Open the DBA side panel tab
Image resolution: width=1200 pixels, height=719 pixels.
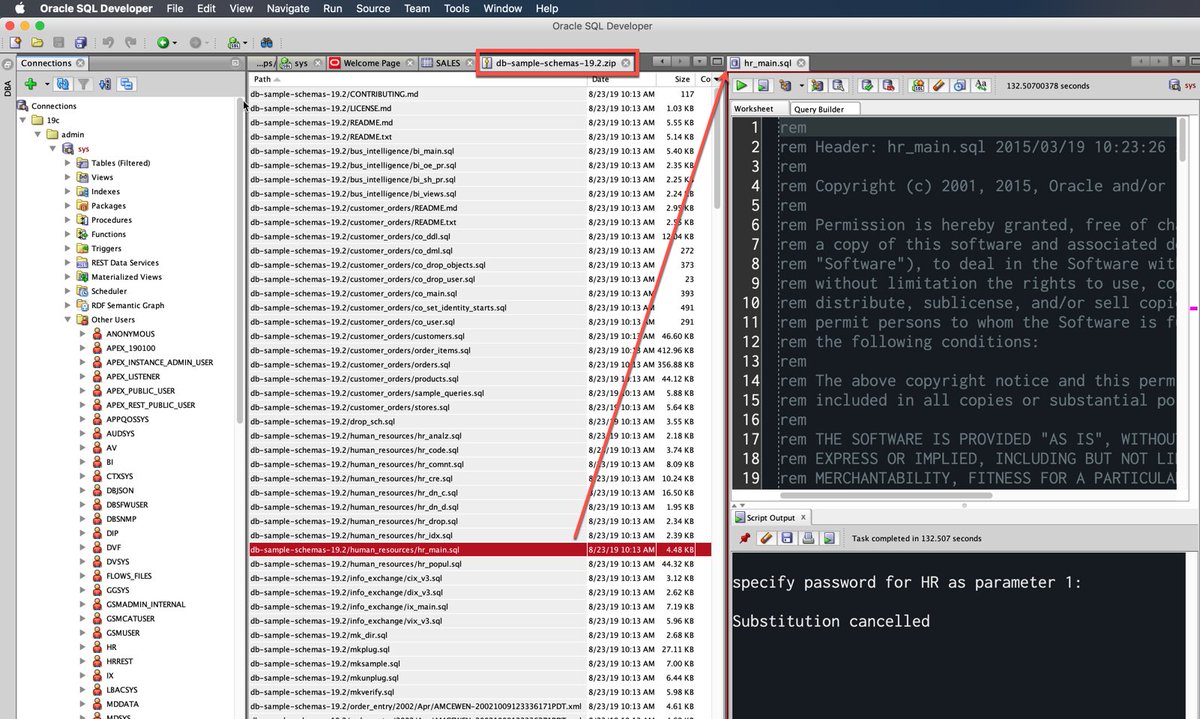point(8,88)
